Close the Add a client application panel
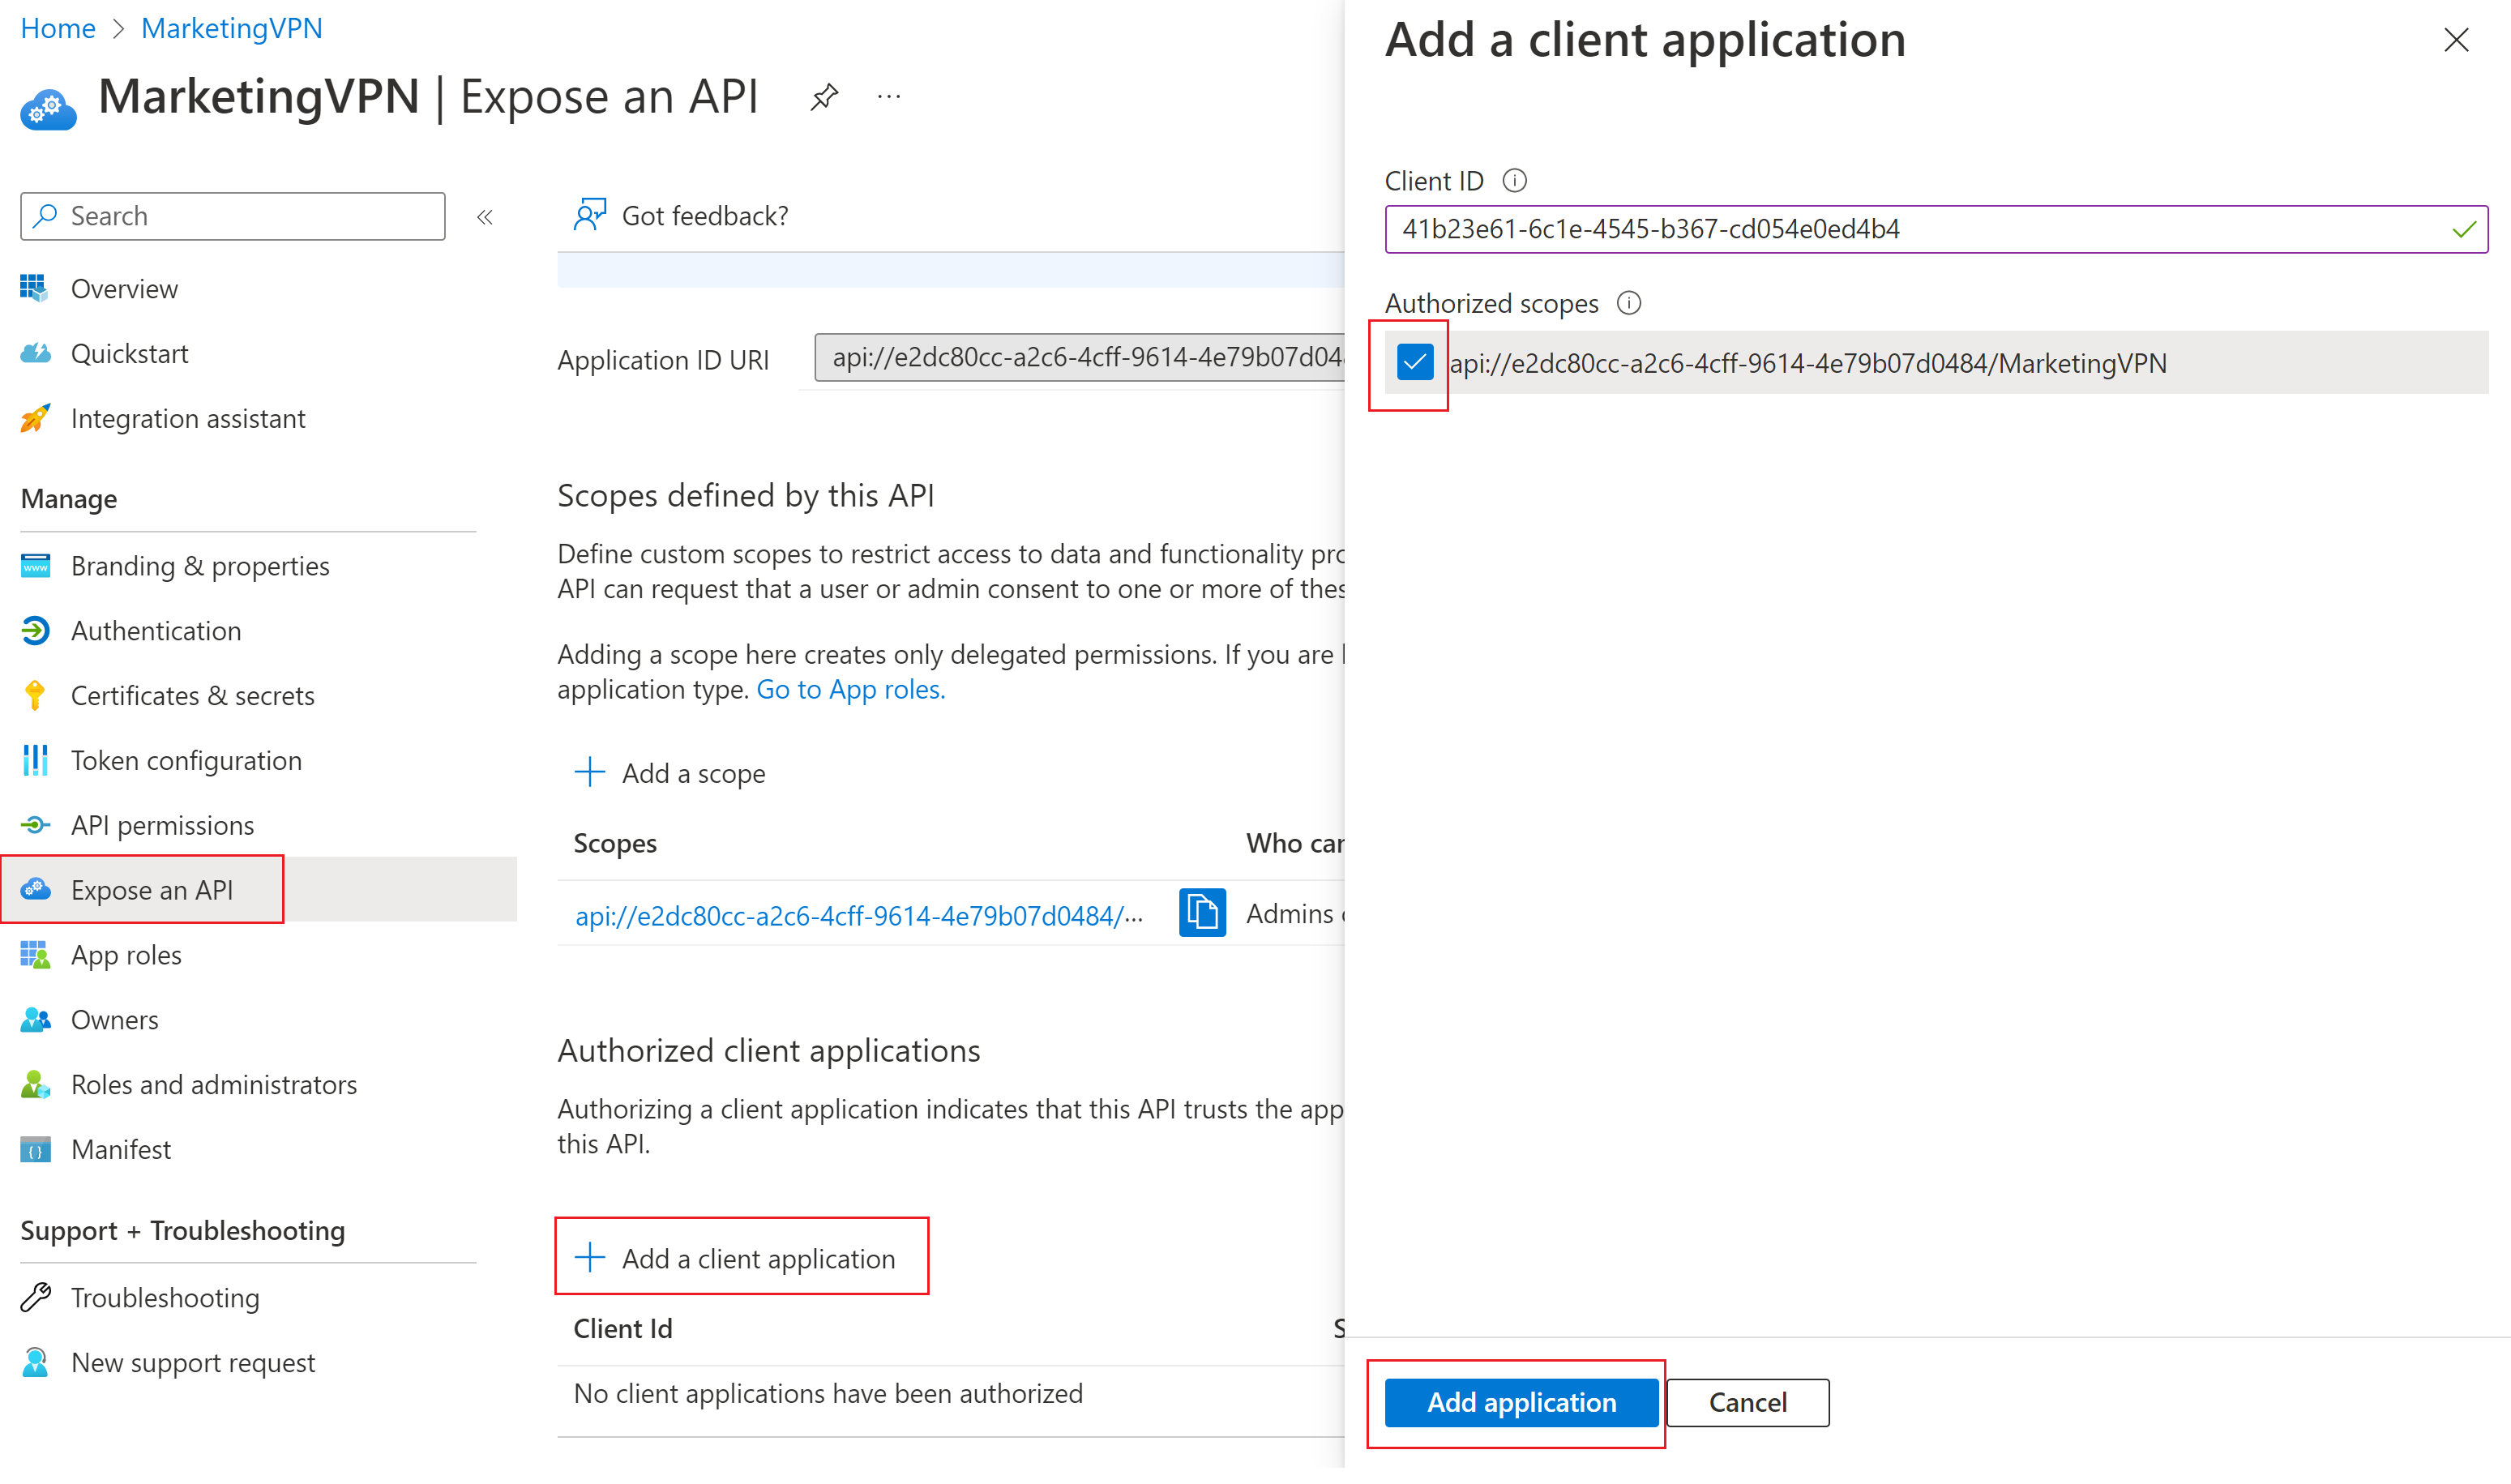 tap(2456, 40)
